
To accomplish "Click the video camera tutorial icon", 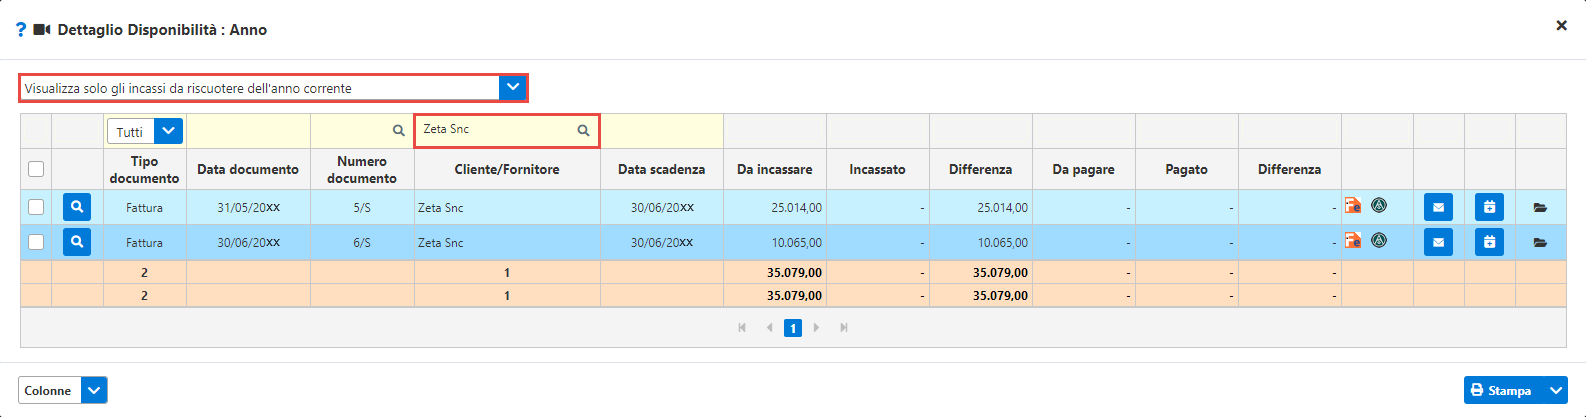I will 42,30.
